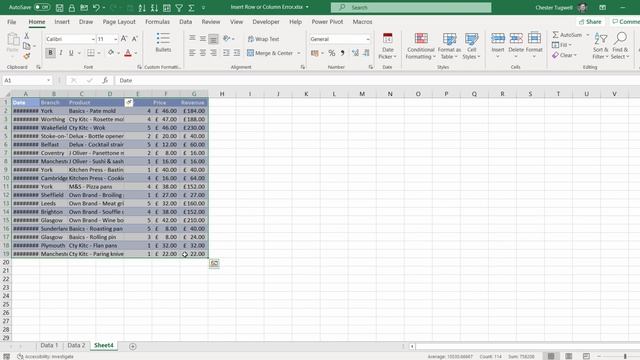Click the Bullets icon

pyautogui.click(x=163, y=42)
